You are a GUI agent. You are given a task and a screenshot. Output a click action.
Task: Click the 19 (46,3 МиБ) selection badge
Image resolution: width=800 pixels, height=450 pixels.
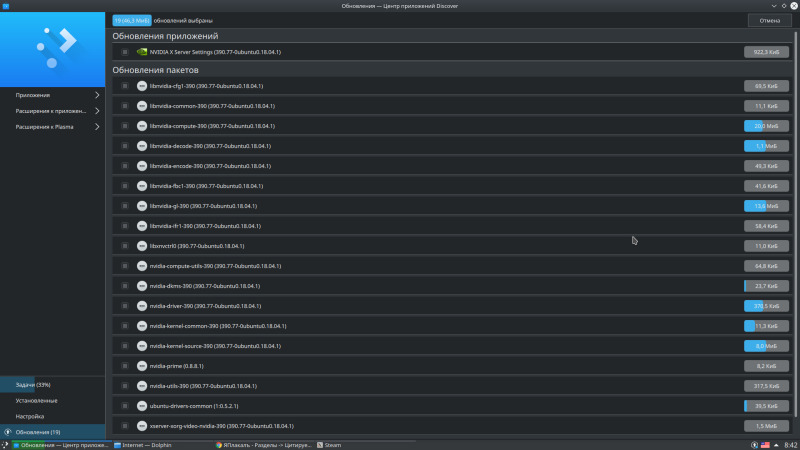click(132, 20)
